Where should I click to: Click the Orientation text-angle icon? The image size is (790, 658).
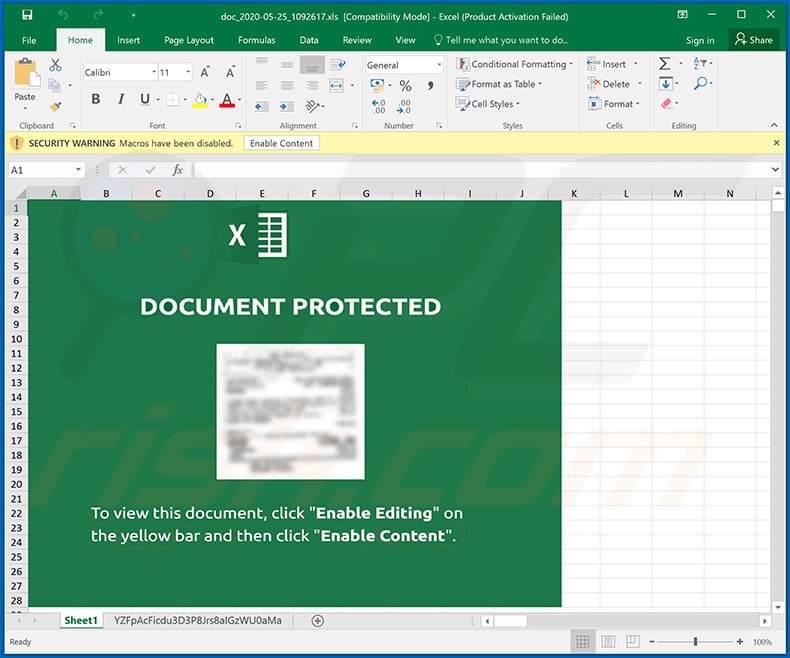click(312, 106)
